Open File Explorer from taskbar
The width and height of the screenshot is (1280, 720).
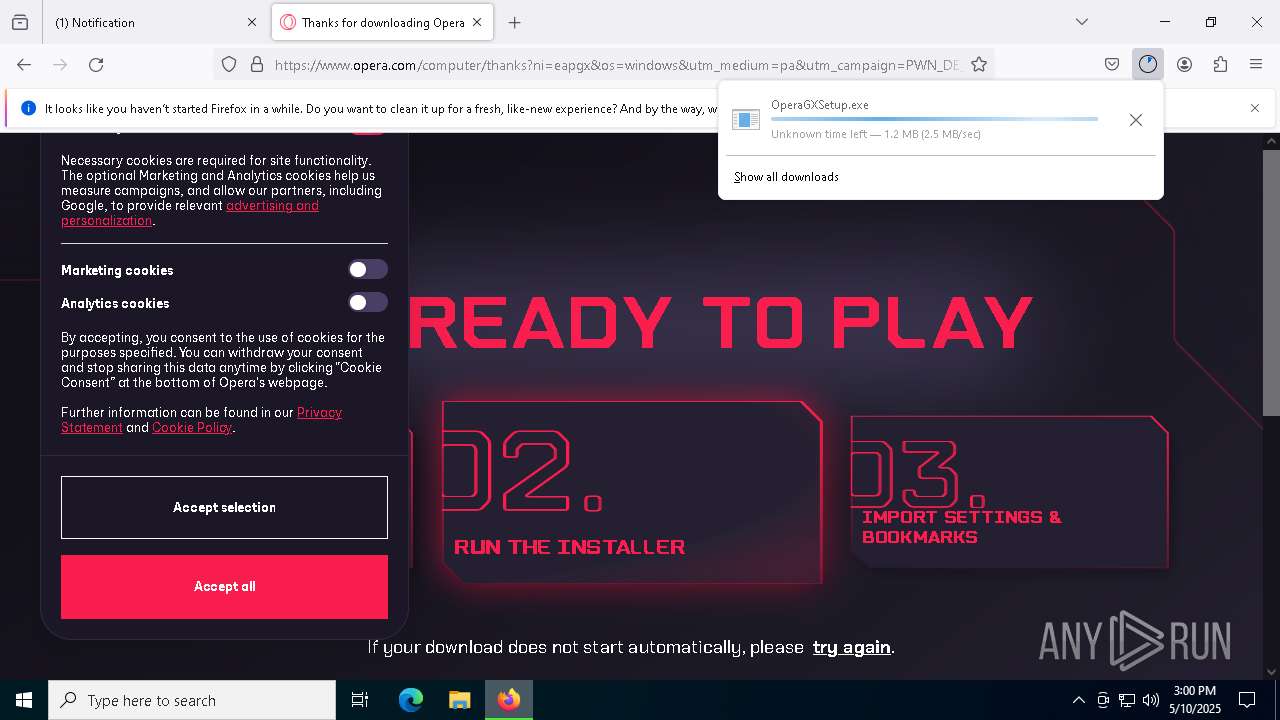tap(459, 700)
